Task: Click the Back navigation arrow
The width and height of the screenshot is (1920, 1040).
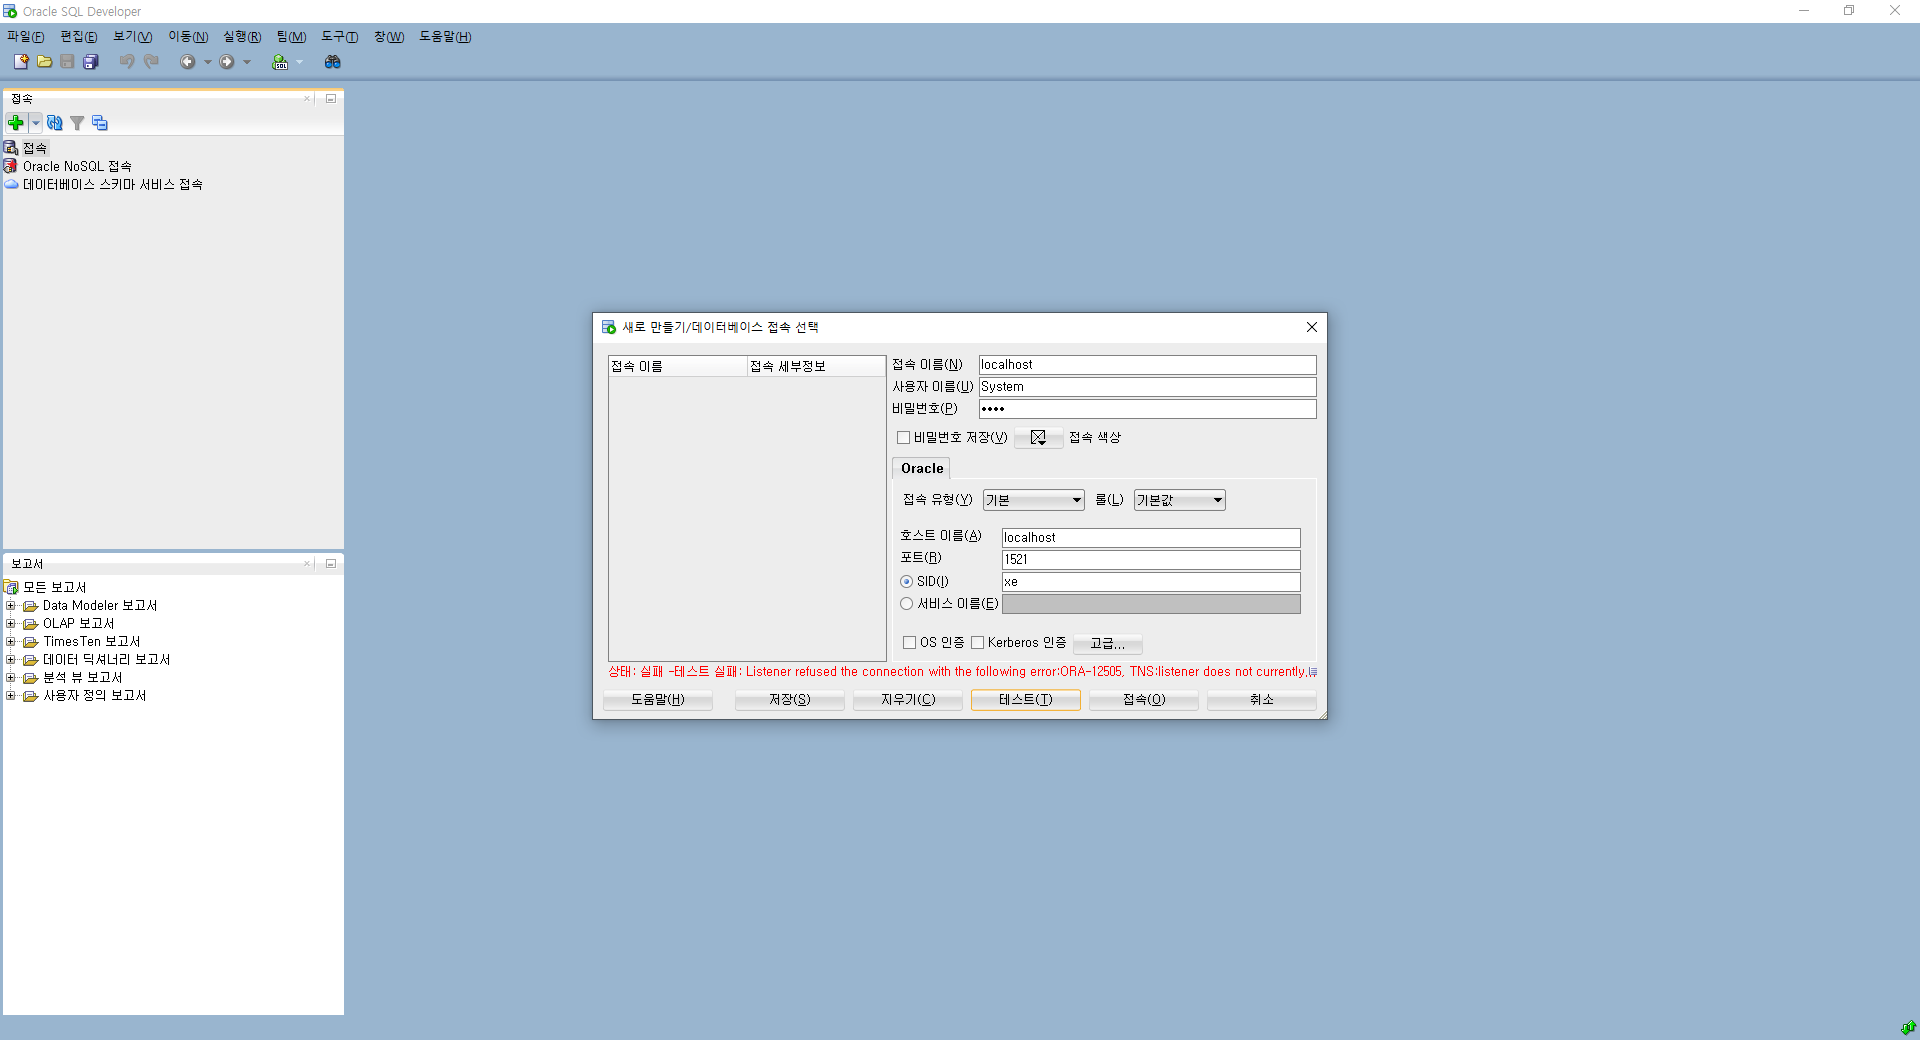Action: click(x=187, y=62)
